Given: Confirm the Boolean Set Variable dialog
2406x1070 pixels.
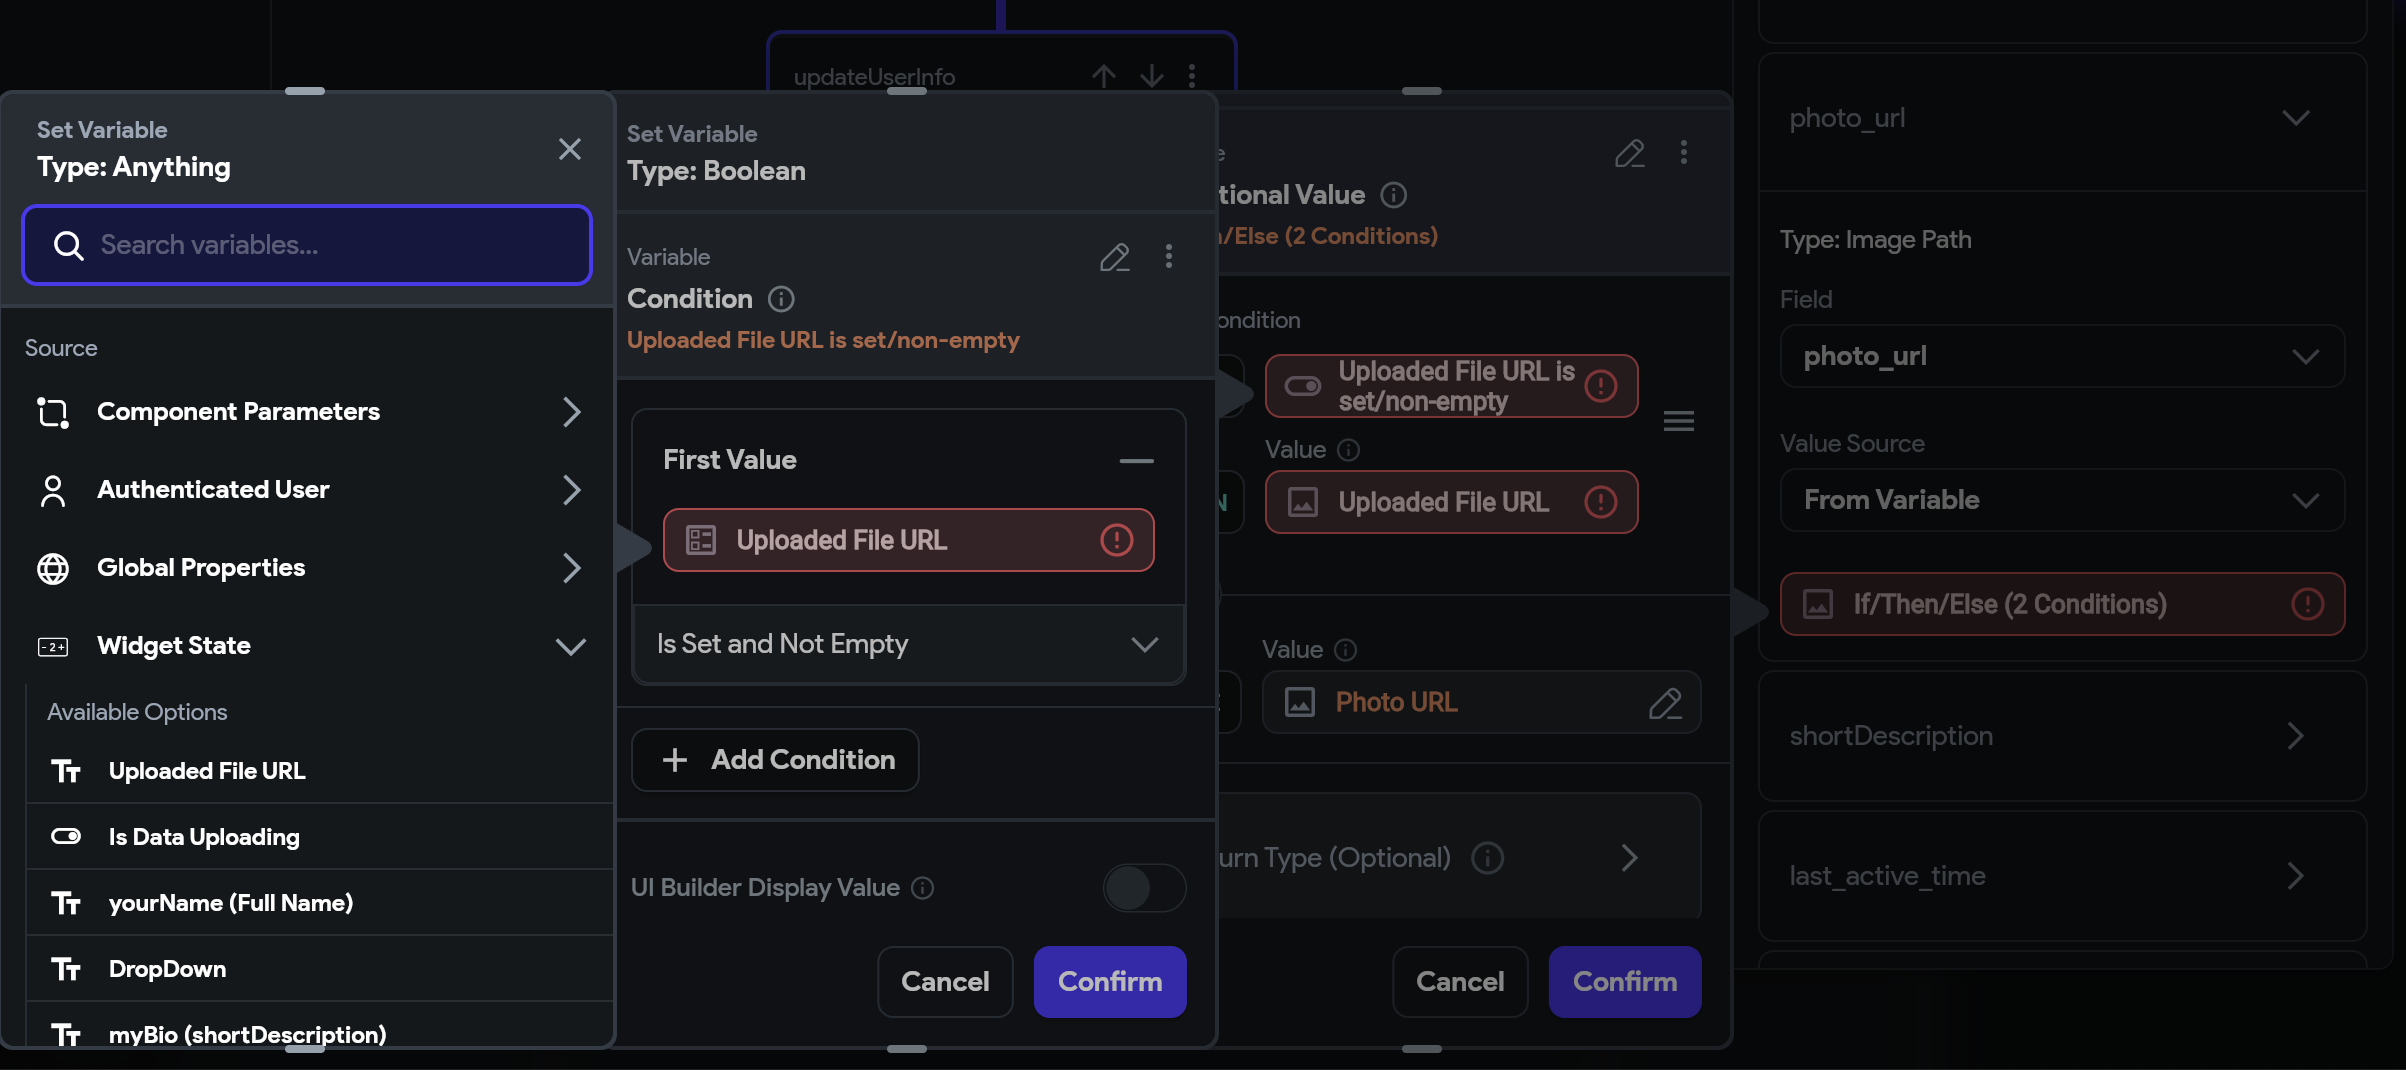Looking at the screenshot, I should [1110, 982].
